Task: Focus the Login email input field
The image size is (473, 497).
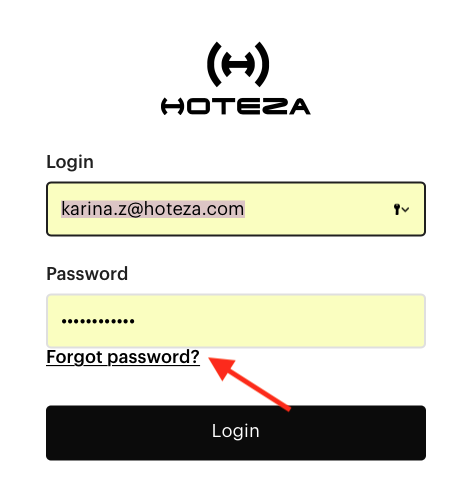Action: 236,209
